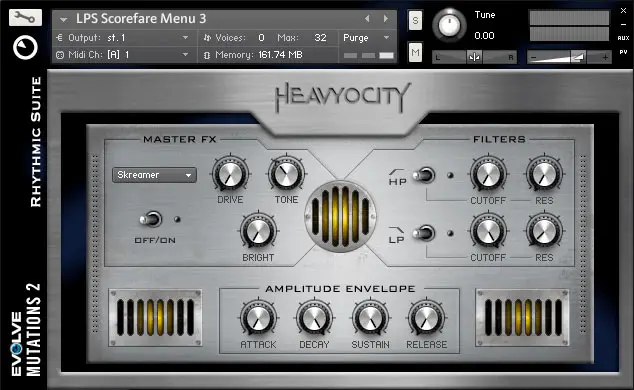Viewport: 634px width, 390px height.
Task: Toggle the HP filter switch
Action: tap(424, 175)
